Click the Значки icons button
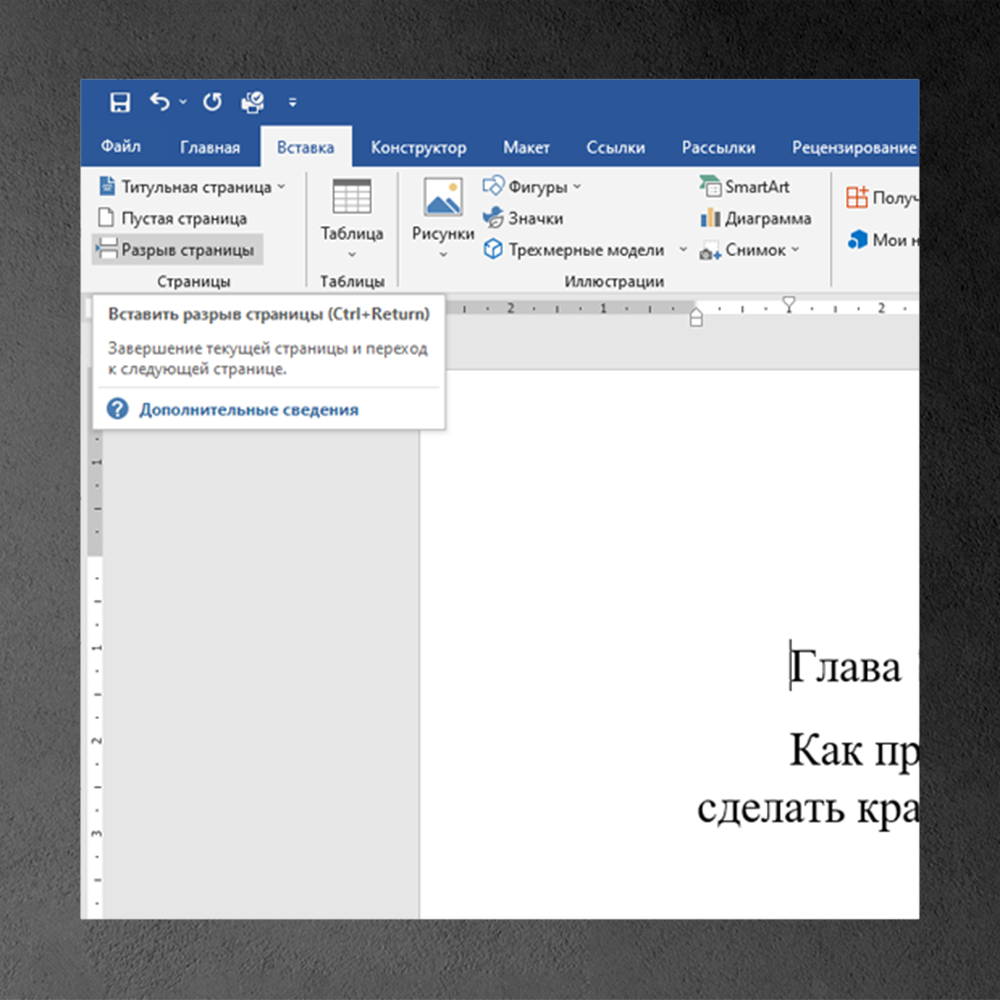Viewport: 1000px width, 1000px height. (523, 217)
